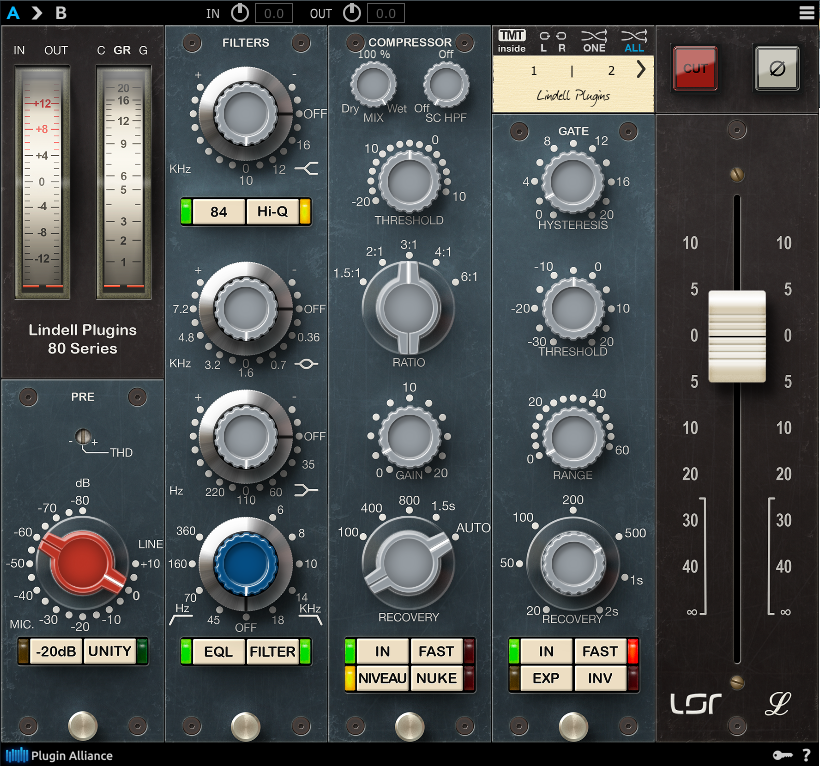
Task: Click the Plugin Alliance logo
Action: click(x=59, y=756)
